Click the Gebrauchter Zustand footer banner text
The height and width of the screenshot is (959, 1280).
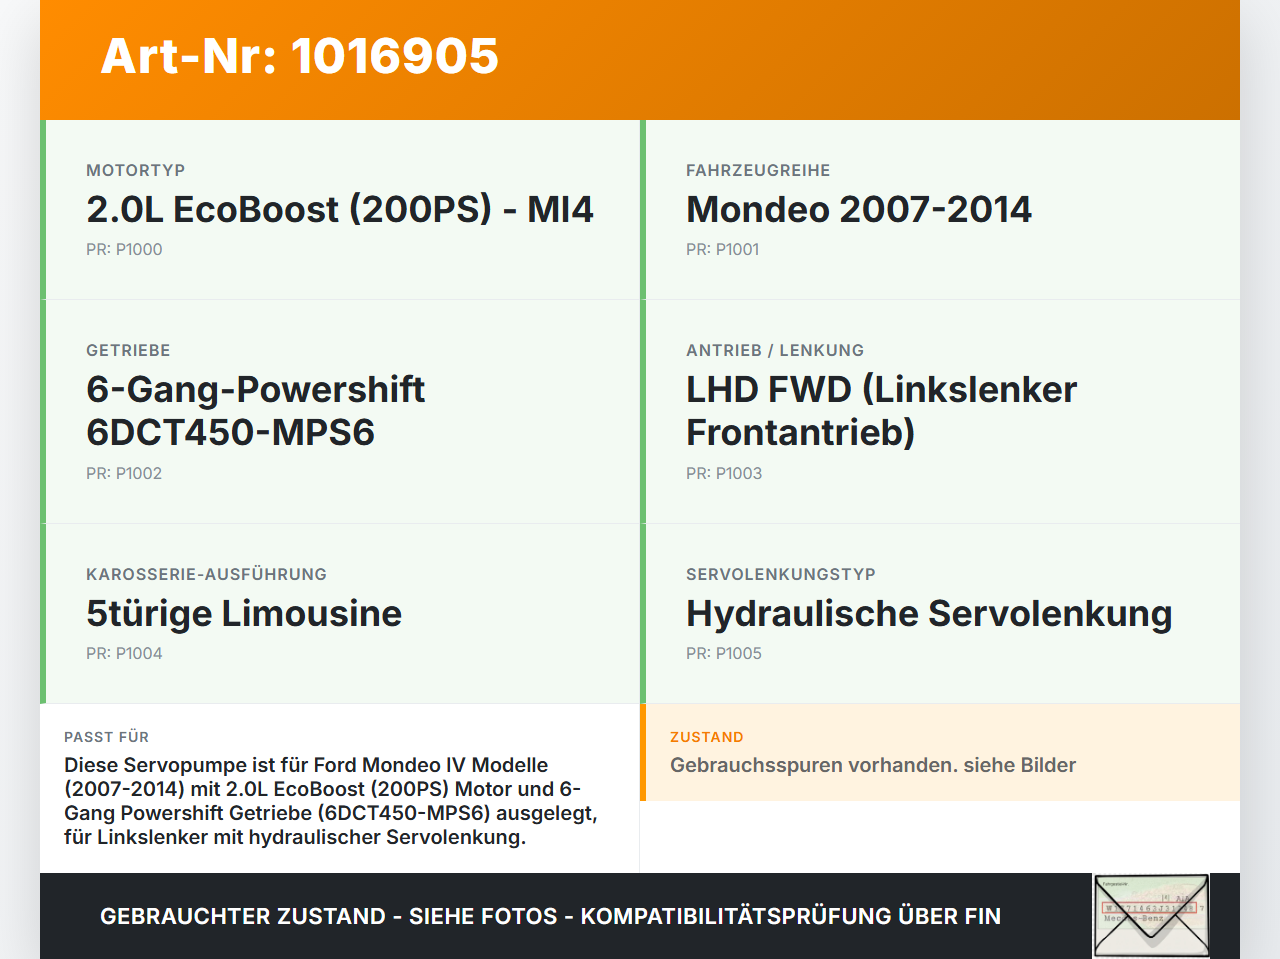[550, 916]
